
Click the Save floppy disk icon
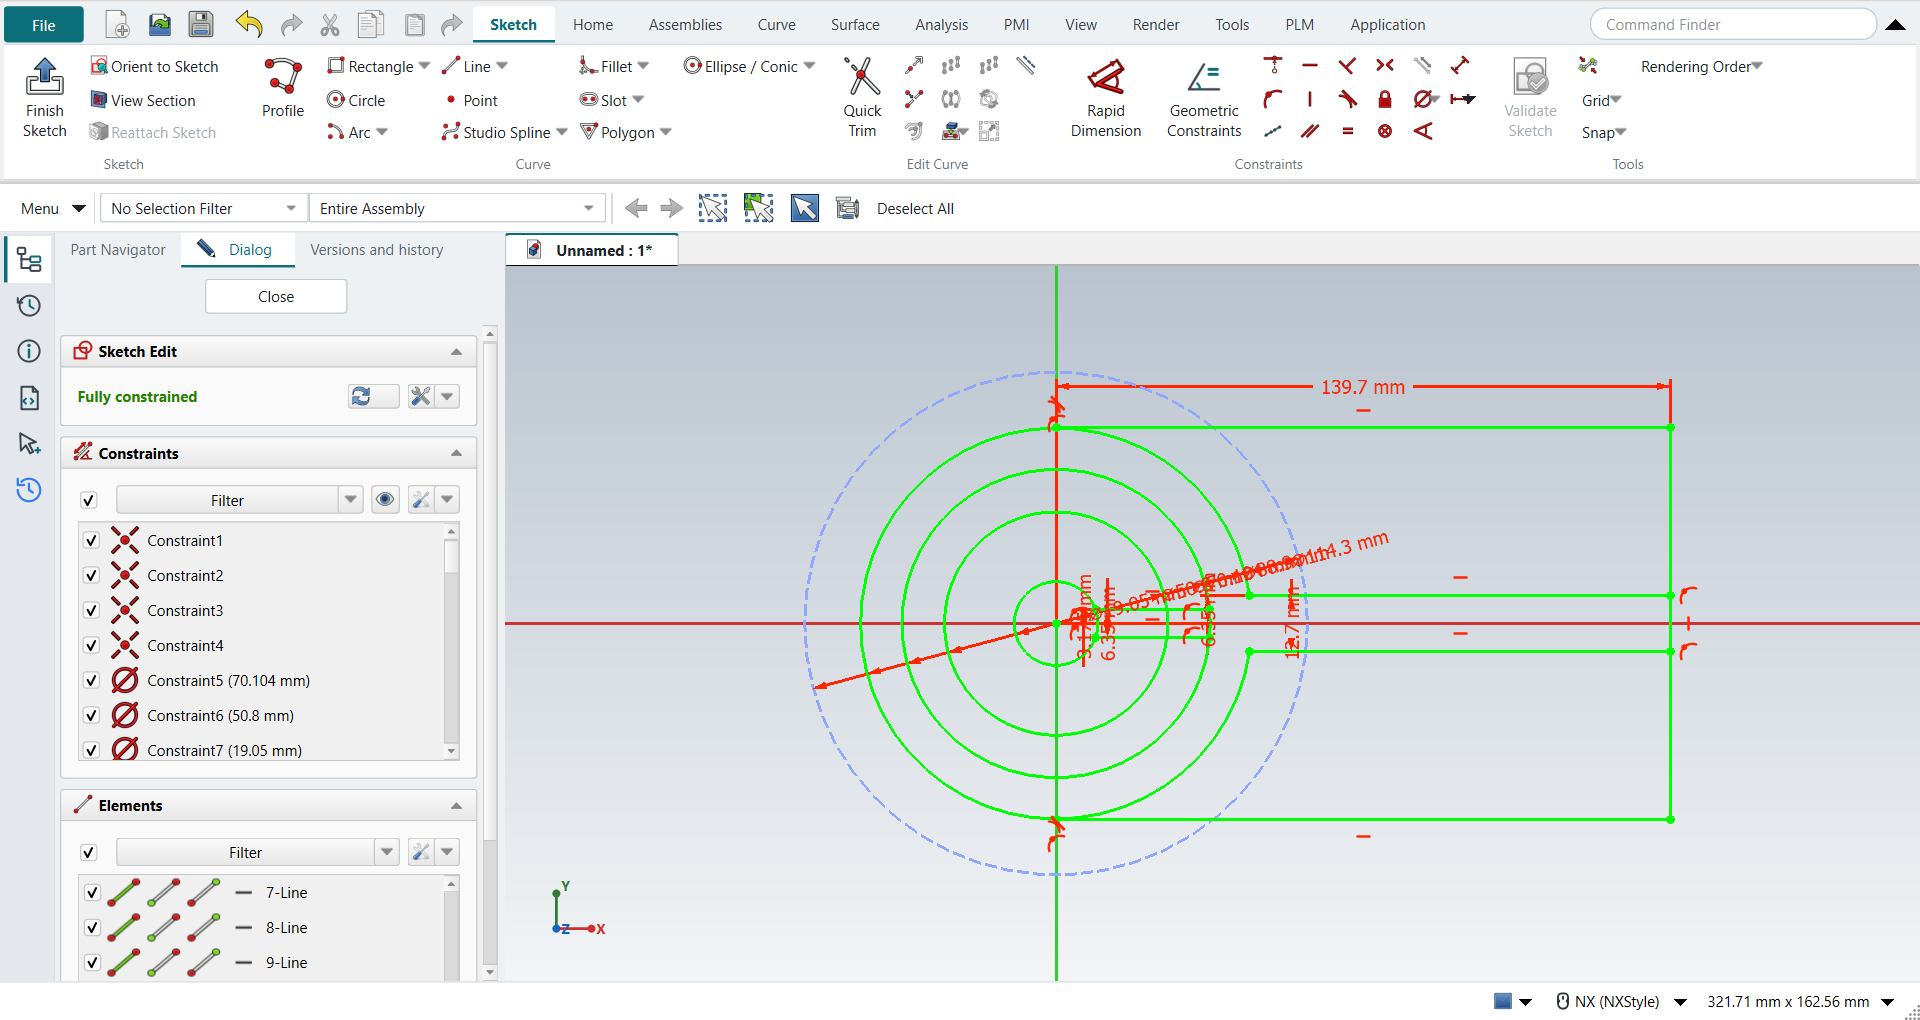(201, 24)
